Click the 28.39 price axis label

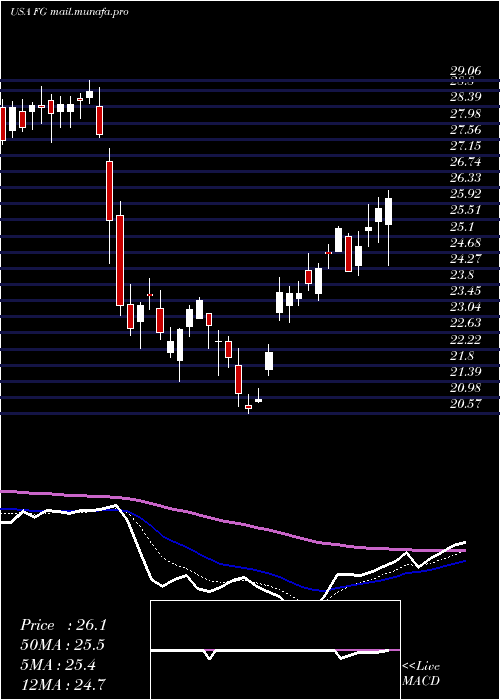465,97
